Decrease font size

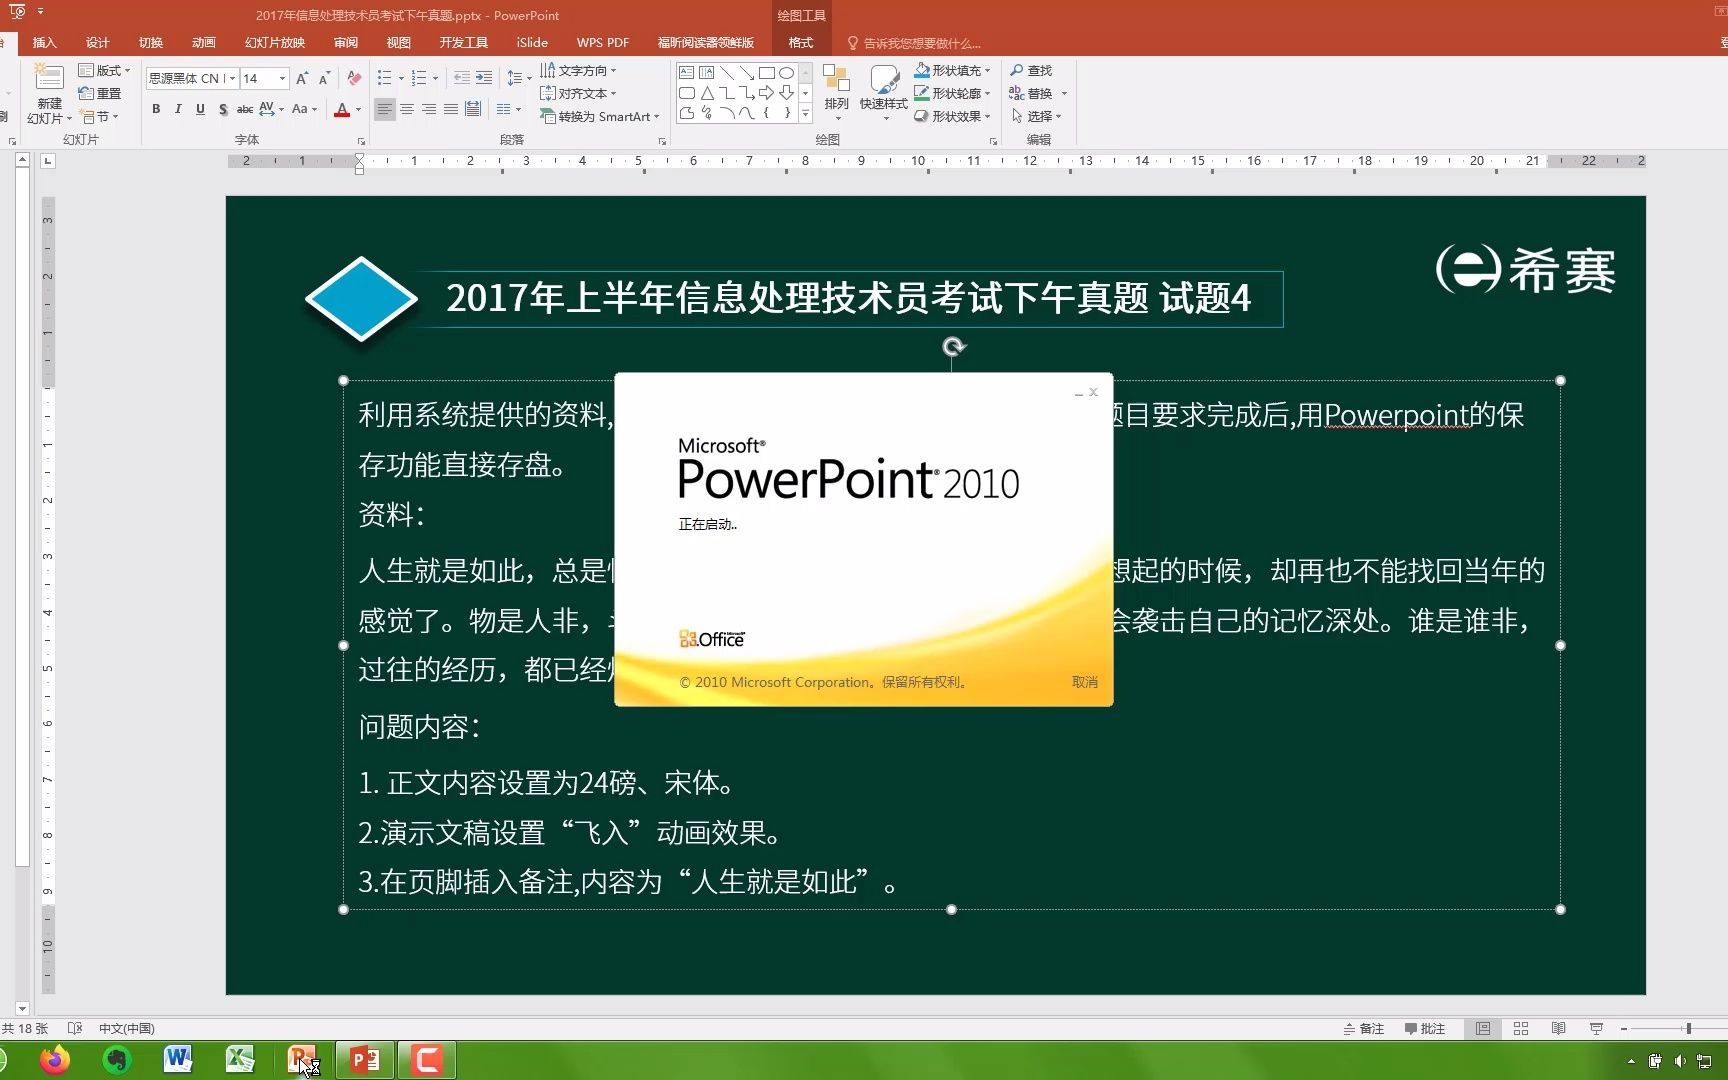[324, 78]
